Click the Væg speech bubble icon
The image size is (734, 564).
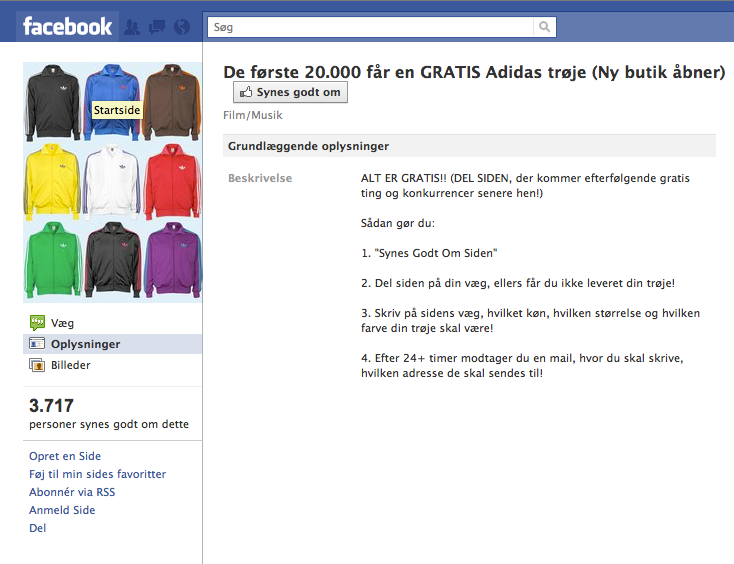(x=37, y=322)
